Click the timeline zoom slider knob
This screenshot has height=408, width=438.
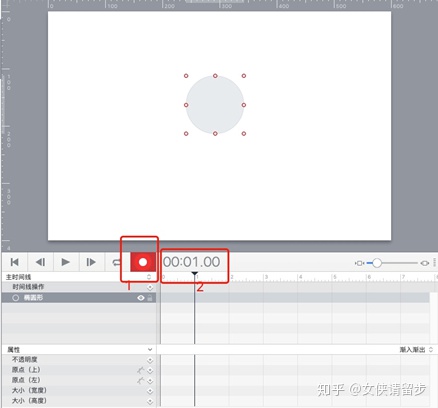[377, 263]
